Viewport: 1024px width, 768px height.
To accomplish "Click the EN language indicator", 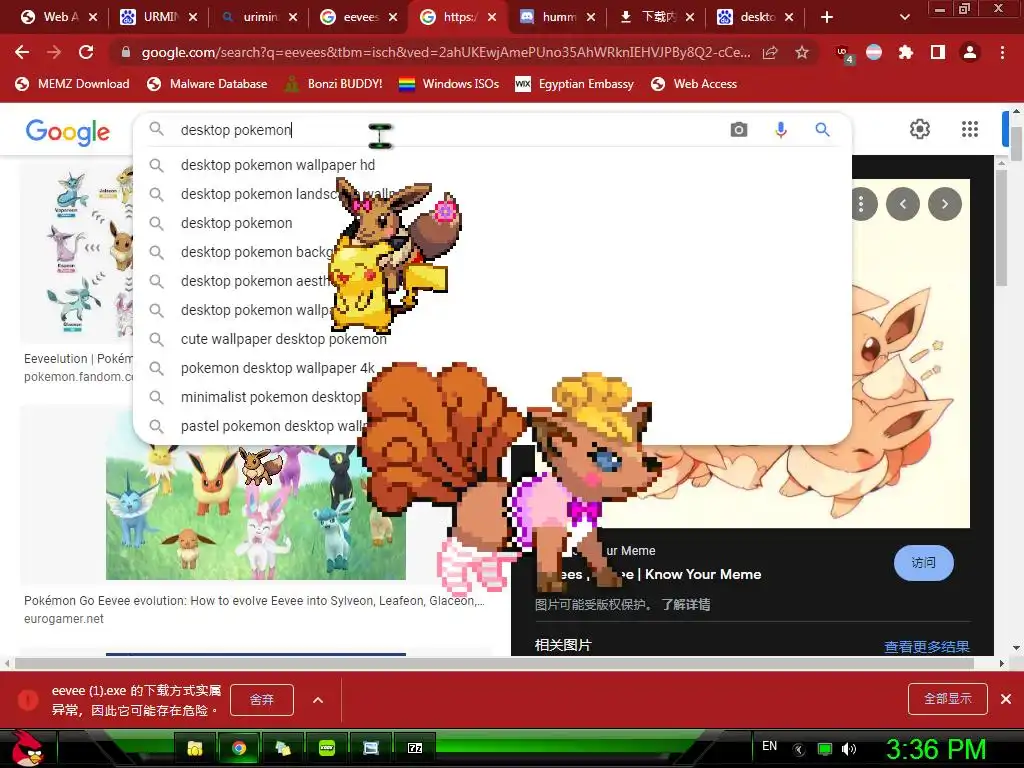I will point(769,746).
